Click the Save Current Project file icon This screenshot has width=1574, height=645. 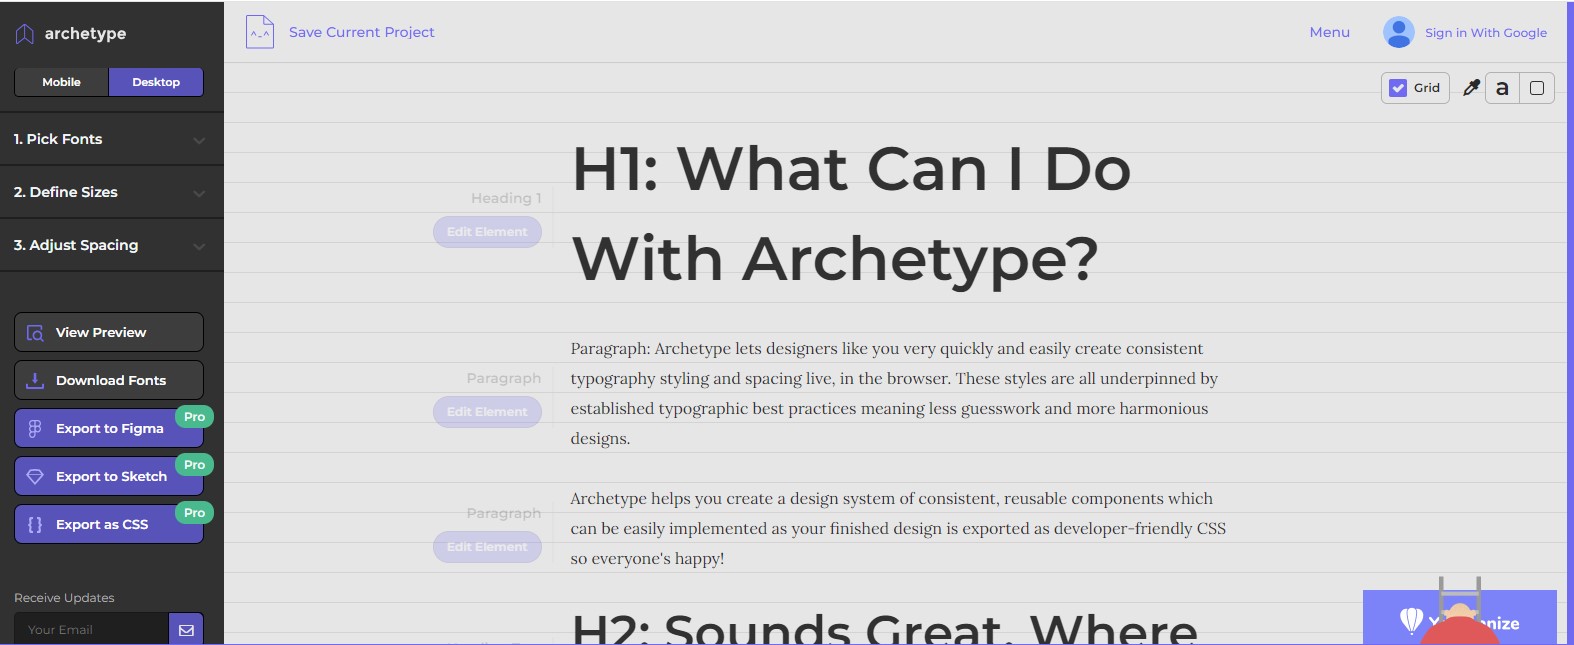(260, 32)
